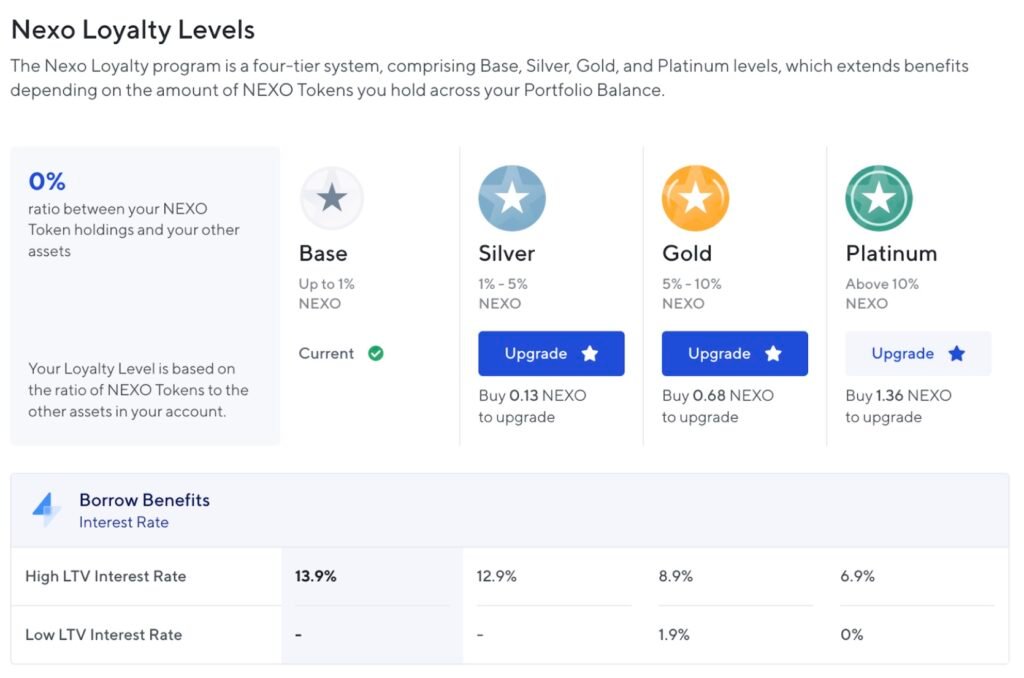Click the star icon inside Silver Upgrade button

(590, 354)
